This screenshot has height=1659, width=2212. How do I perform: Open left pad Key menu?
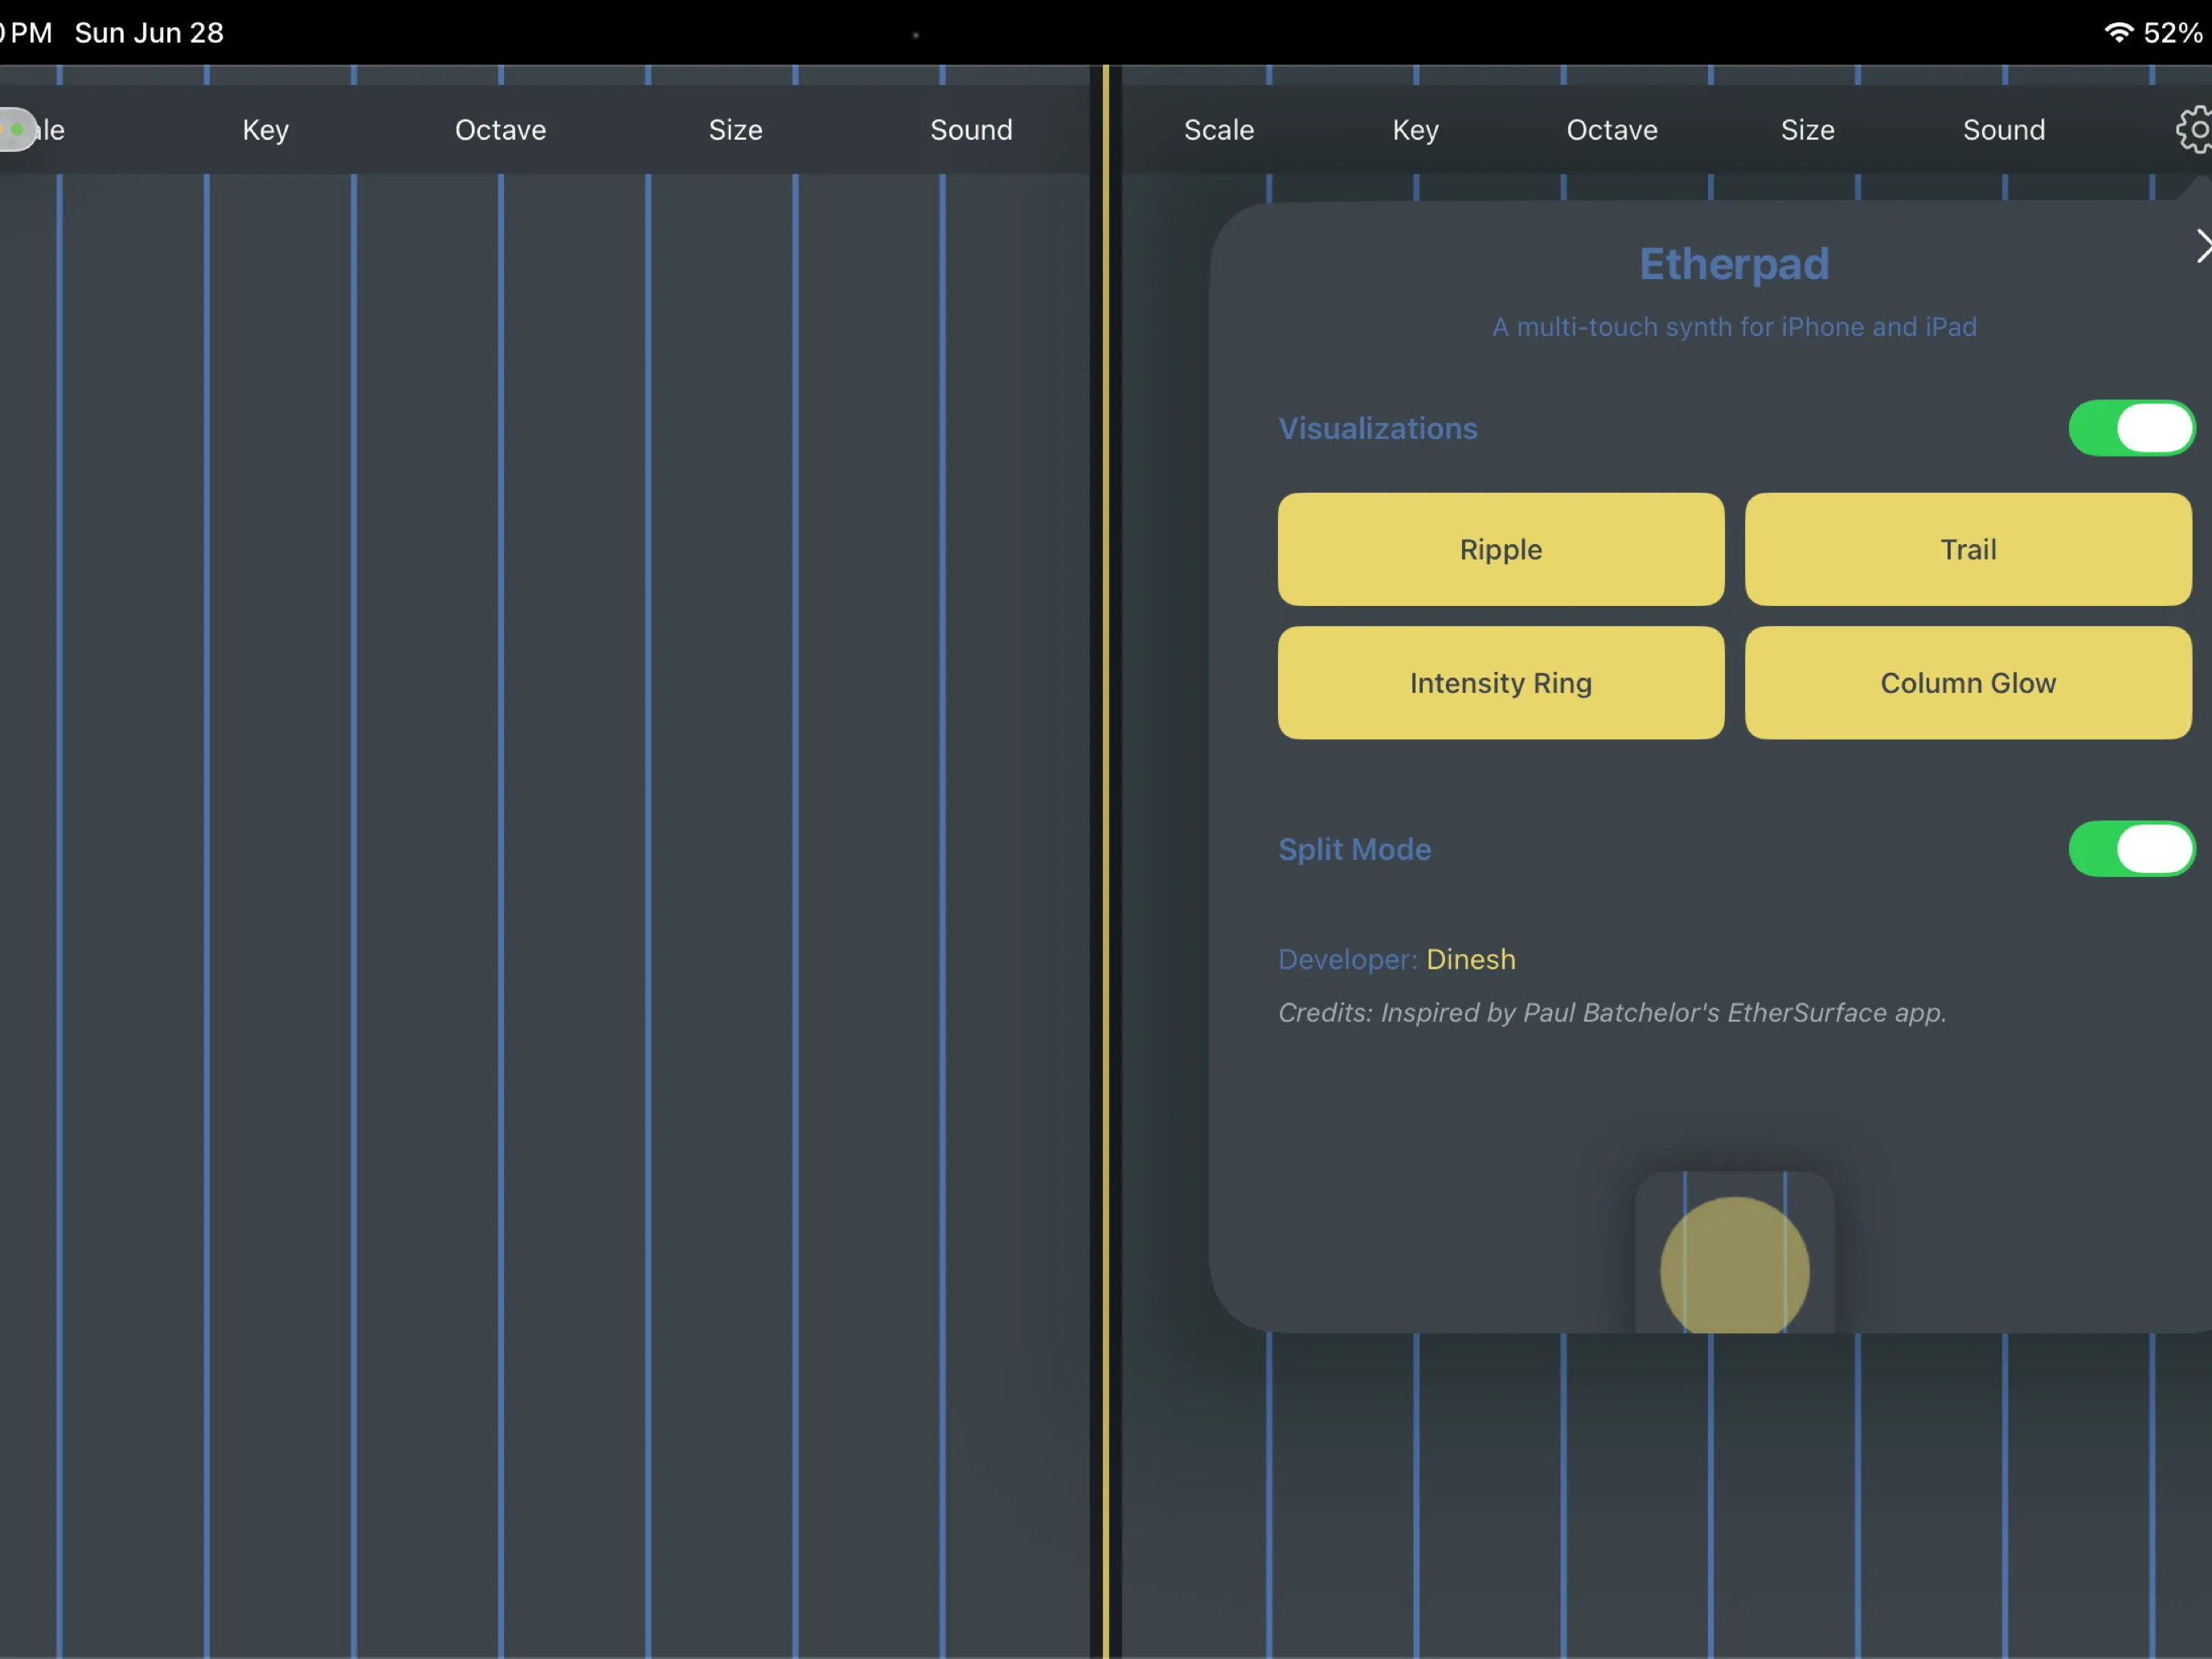pos(266,130)
